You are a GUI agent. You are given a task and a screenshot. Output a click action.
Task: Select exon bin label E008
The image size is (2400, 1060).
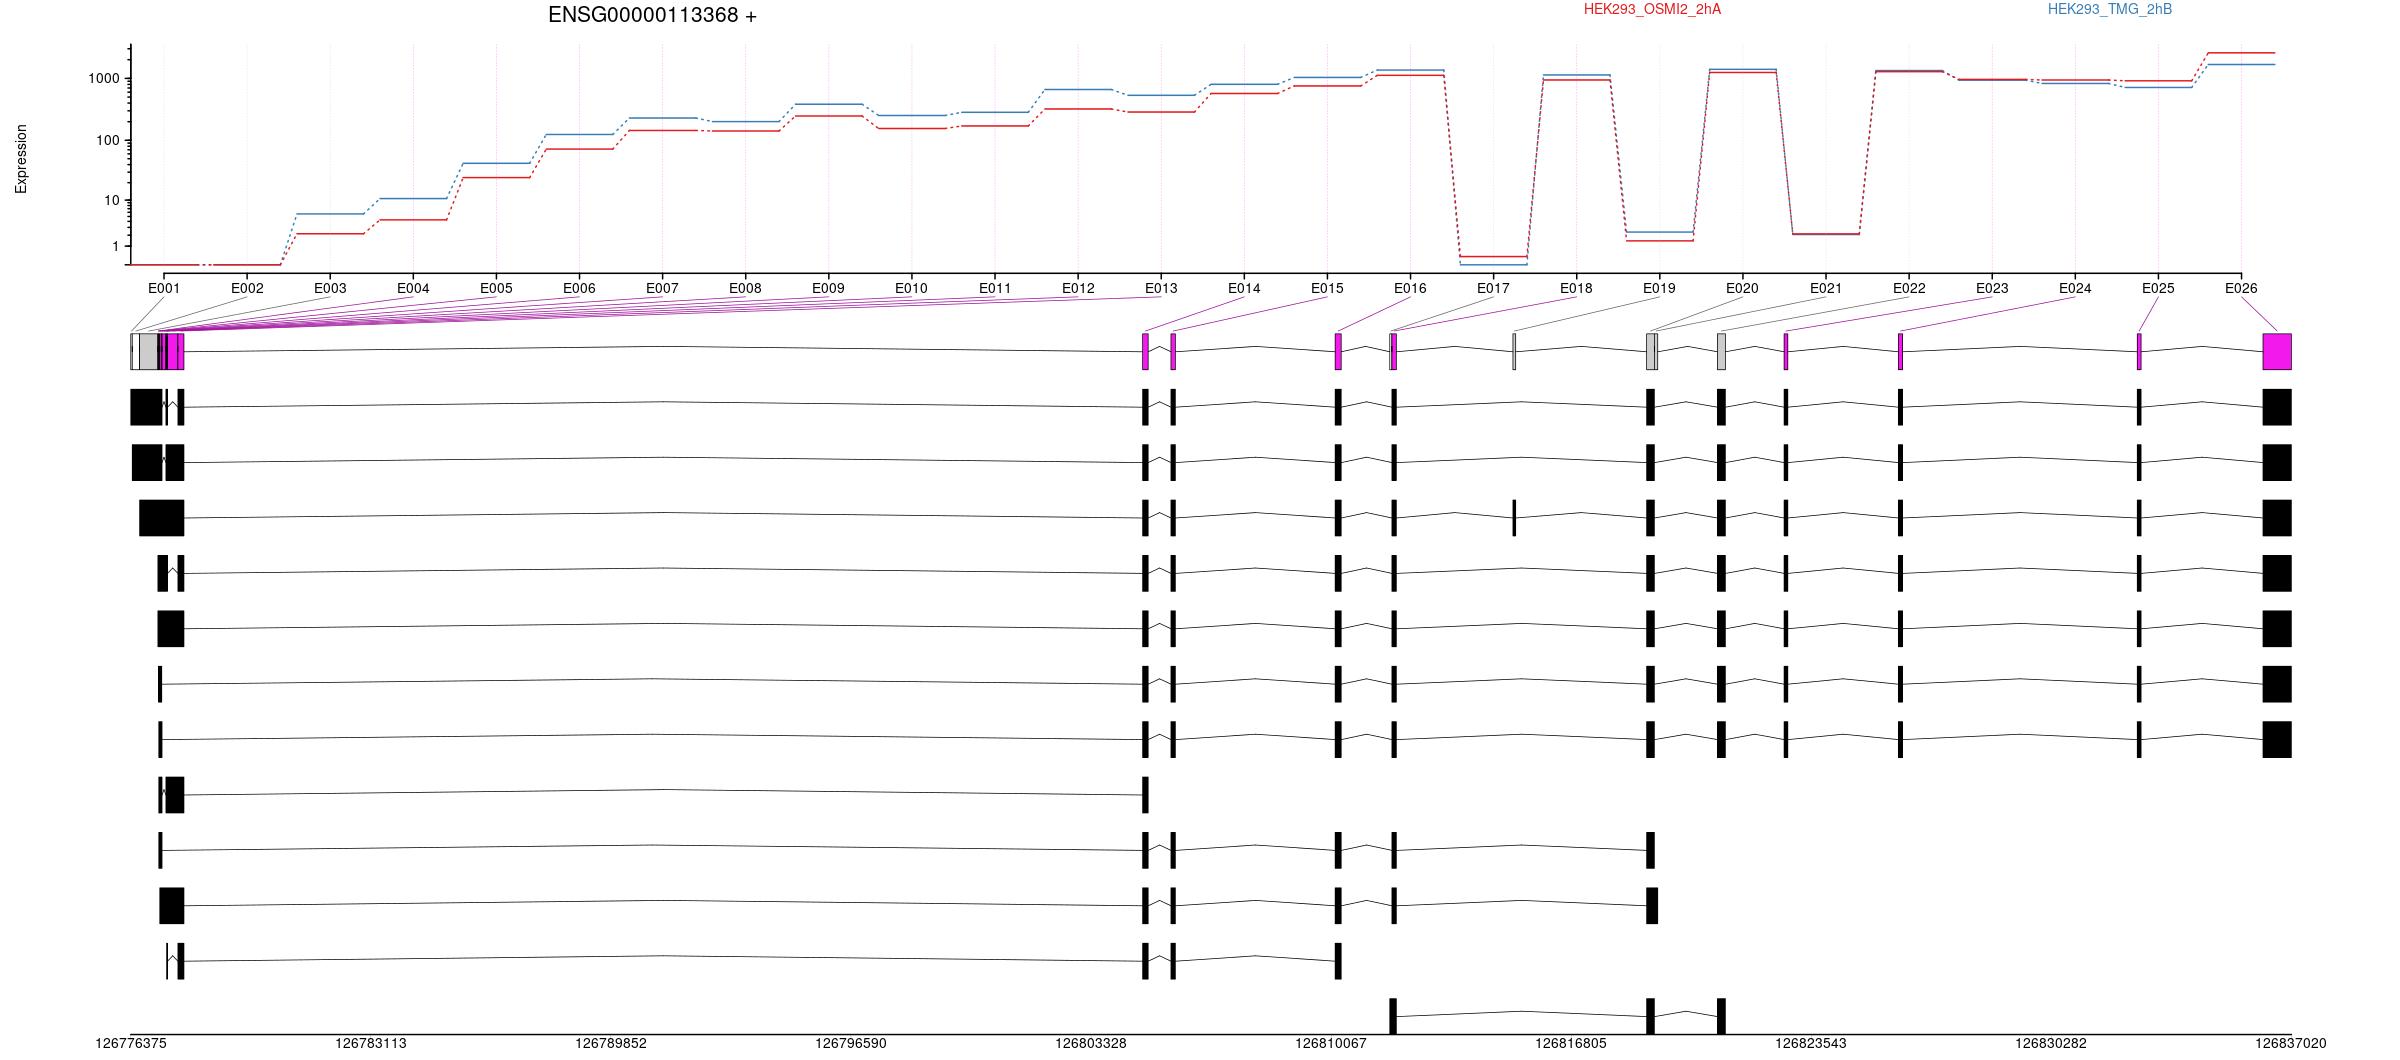[x=745, y=288]
